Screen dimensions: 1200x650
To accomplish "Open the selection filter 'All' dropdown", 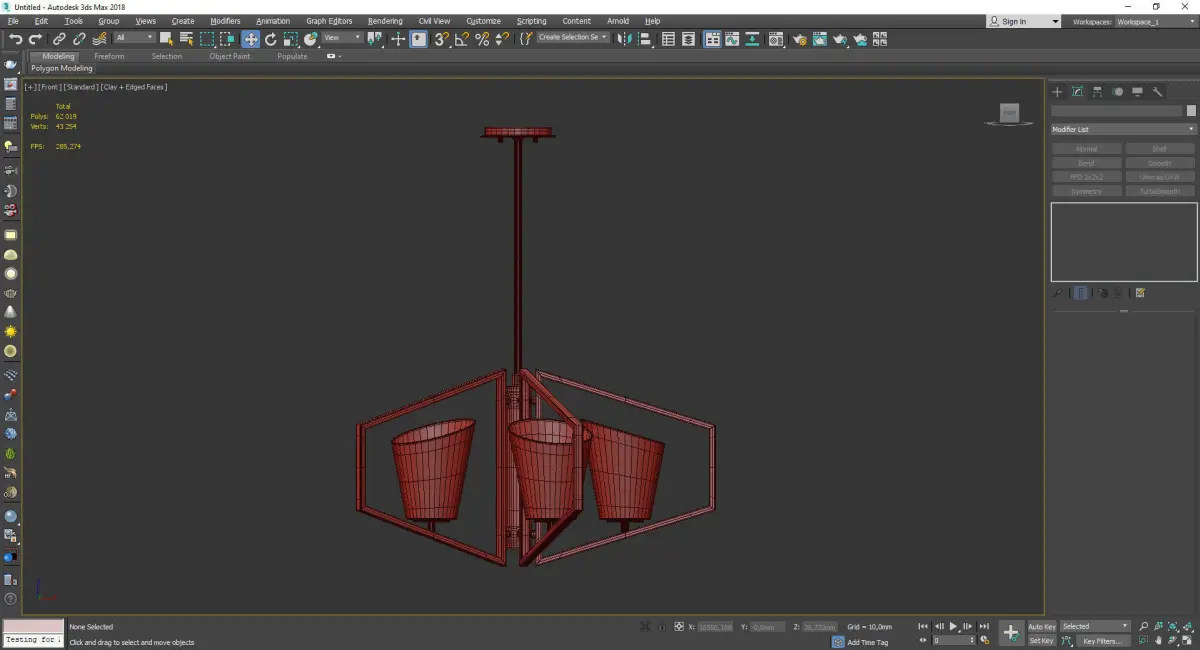I will pos(134,38).
